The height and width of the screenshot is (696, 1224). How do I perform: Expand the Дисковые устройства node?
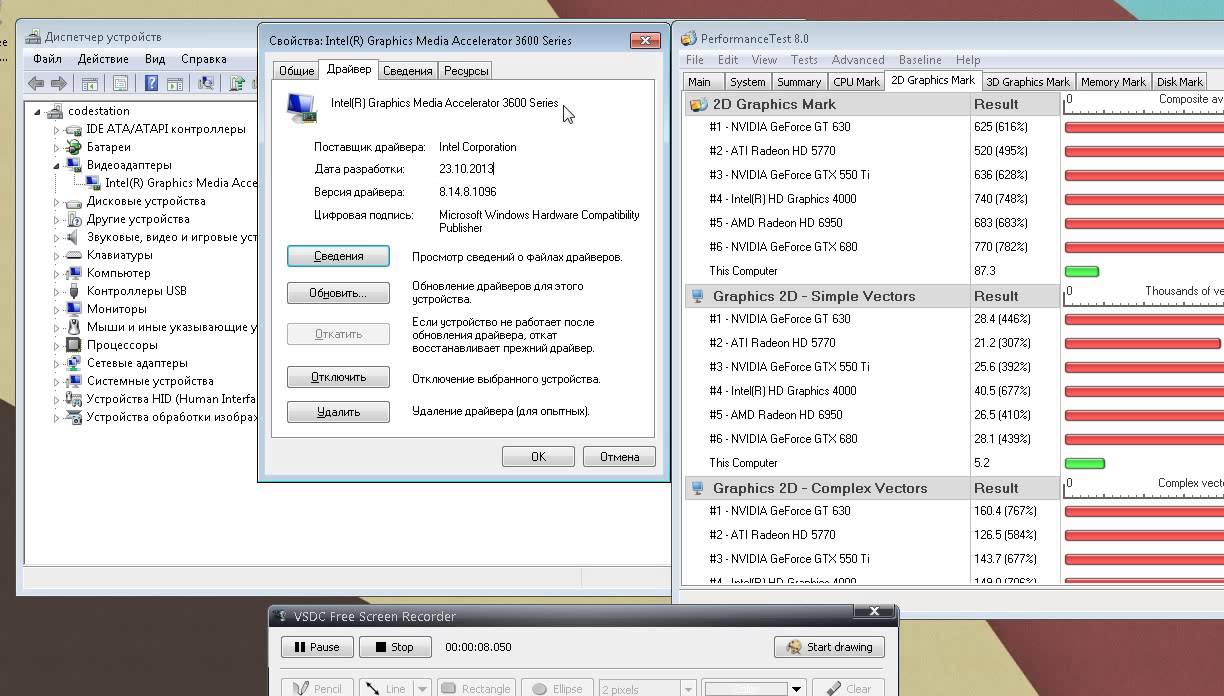57,201
